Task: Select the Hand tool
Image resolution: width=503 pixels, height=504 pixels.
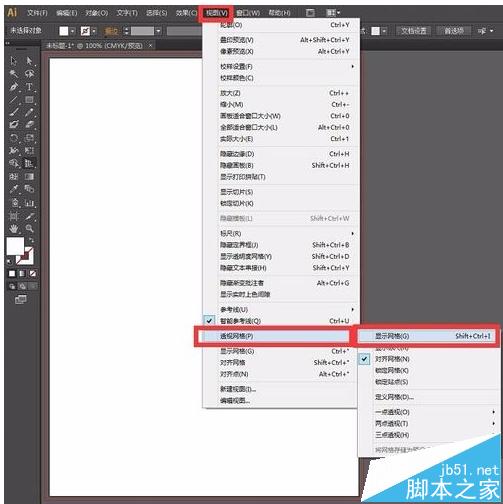Action: pos(13,229)
